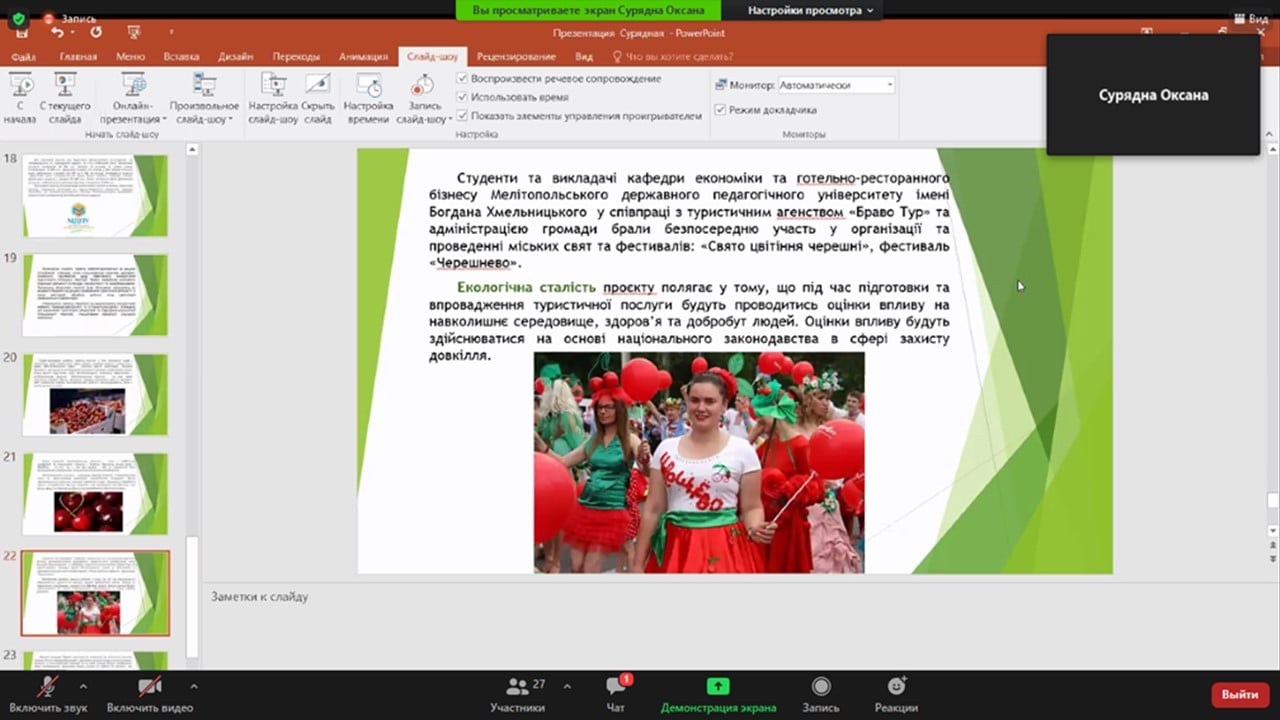Image resolution: width=1280 pixels, height=720 pixels.
Task: Toggle Воспроизвести речевое сопровождение checkbox
Action: coord(462,79)
